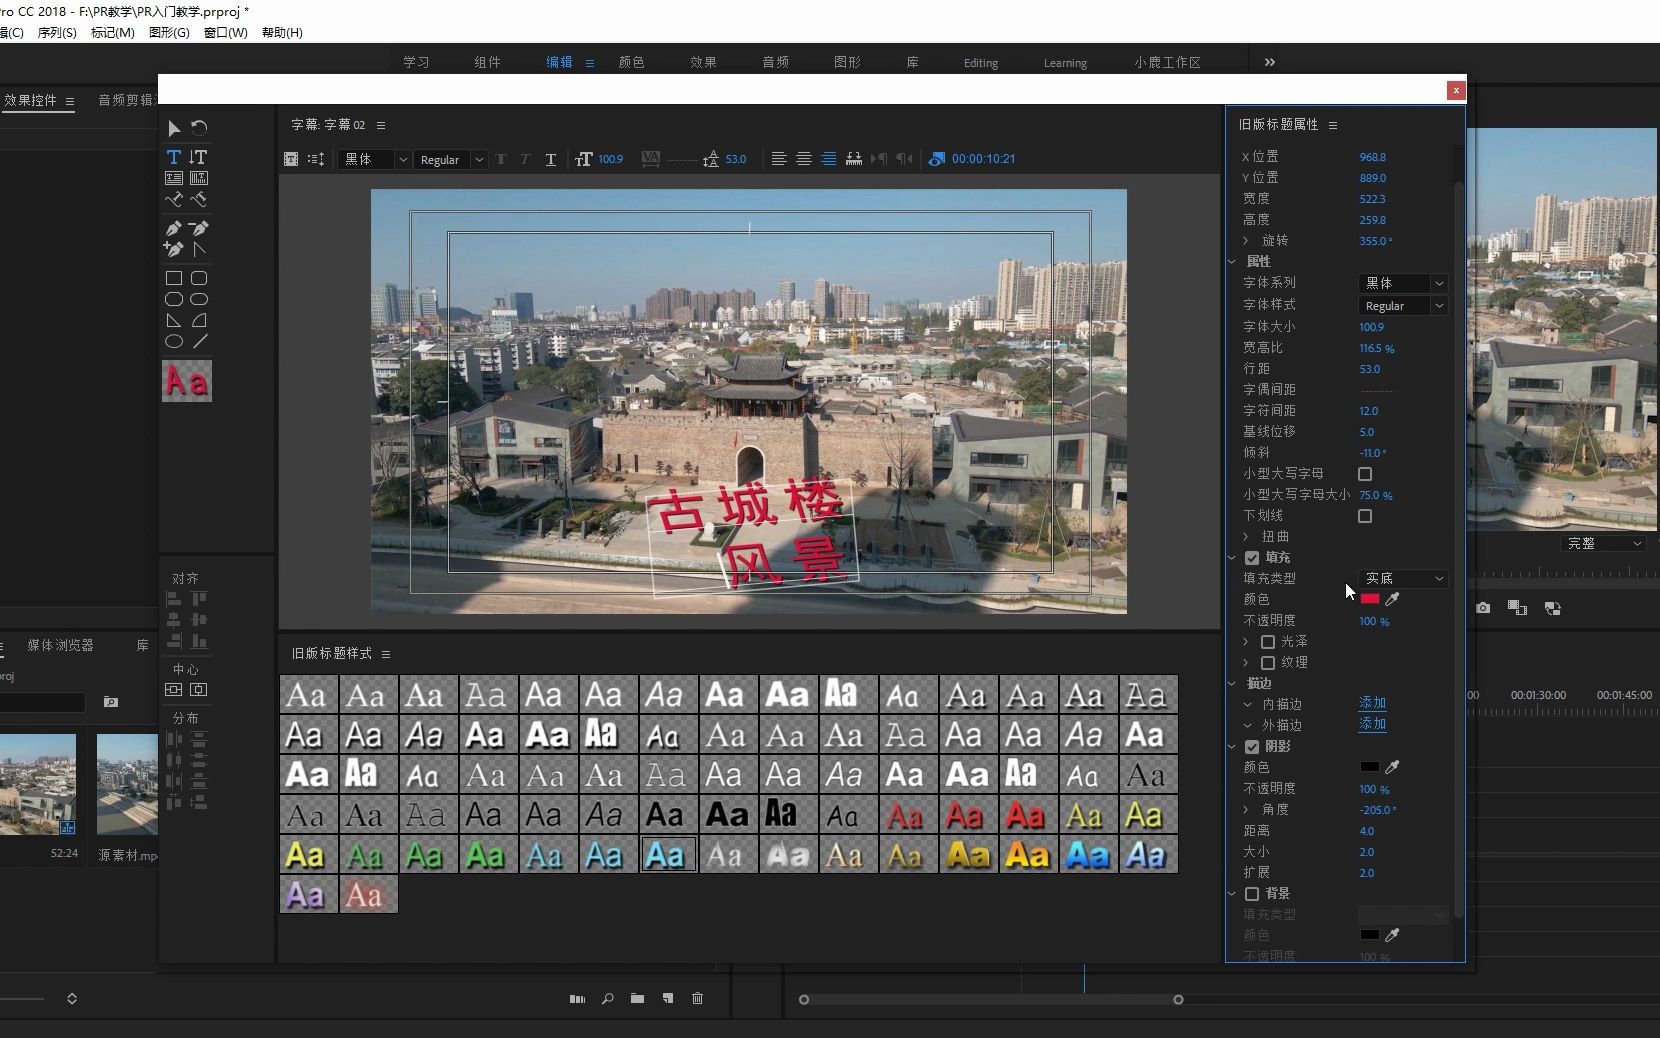Expand the distort (扭曲) section
The image size is (1660, 1038).
[x=1246, y=537]
